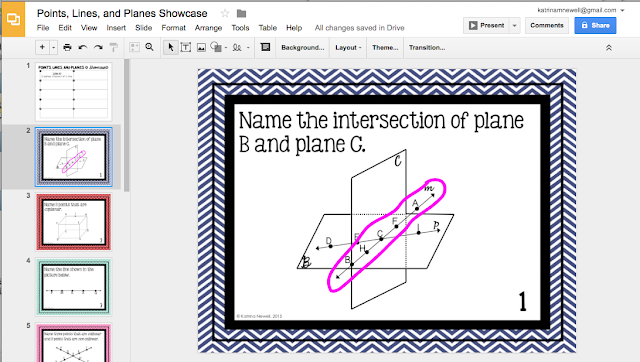Viewport: 640px width, 362px height.
Task: Open the Transition panel
Action: [427, 47]
